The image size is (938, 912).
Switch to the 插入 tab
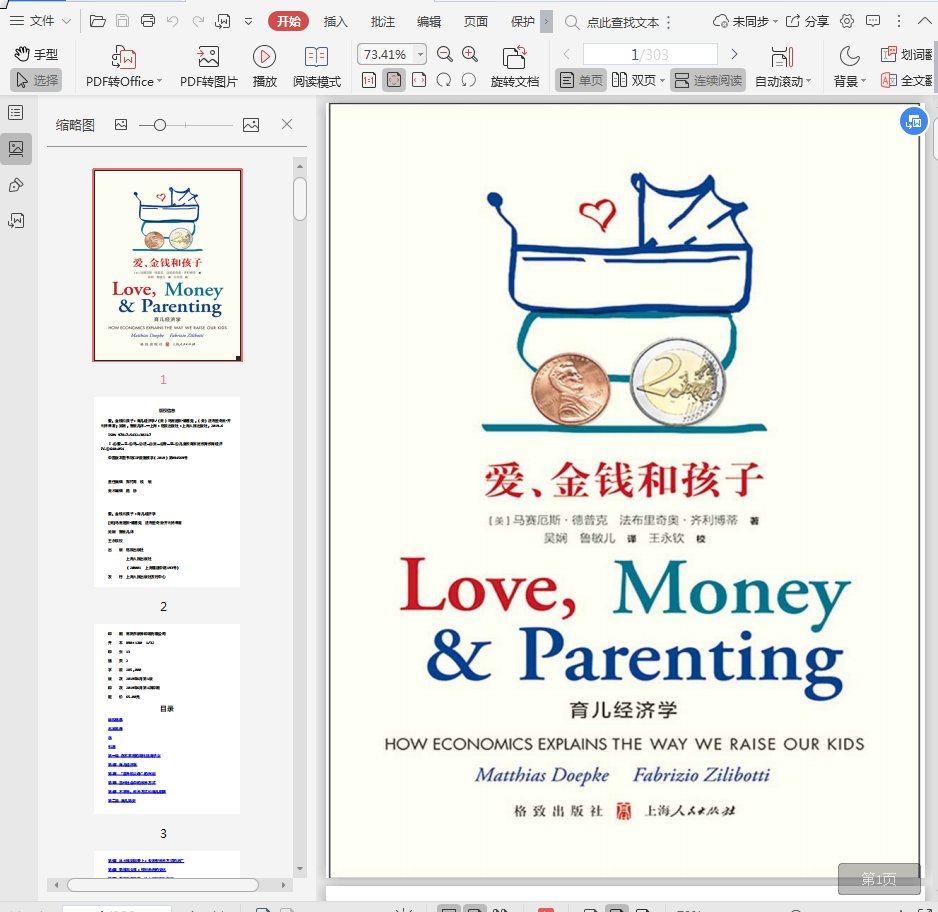point(336,21)
